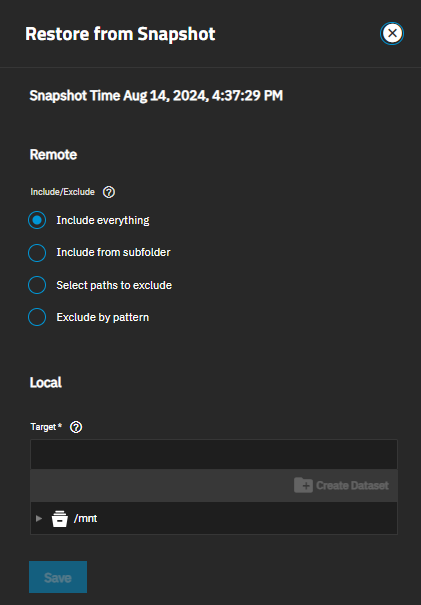
Task: Click the /mnt dataset drive icon
Action: (60, 519)
